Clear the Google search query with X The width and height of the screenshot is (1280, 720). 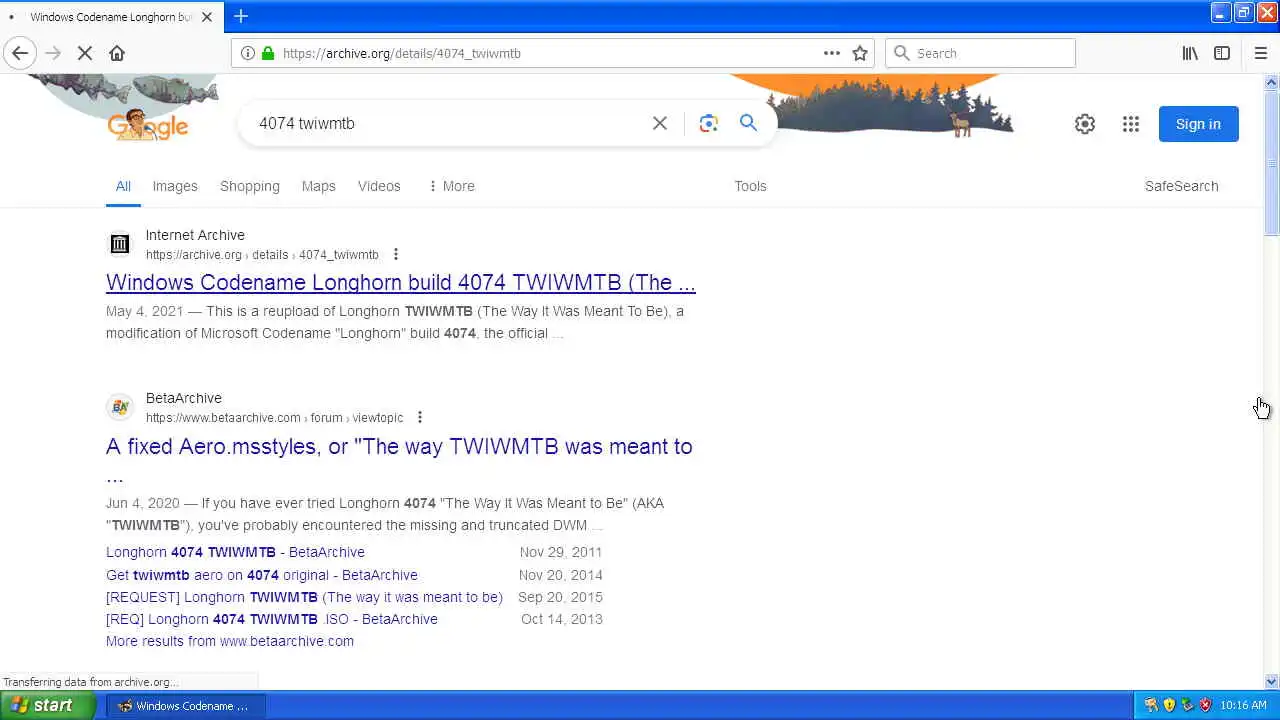(x=660, y=123)
